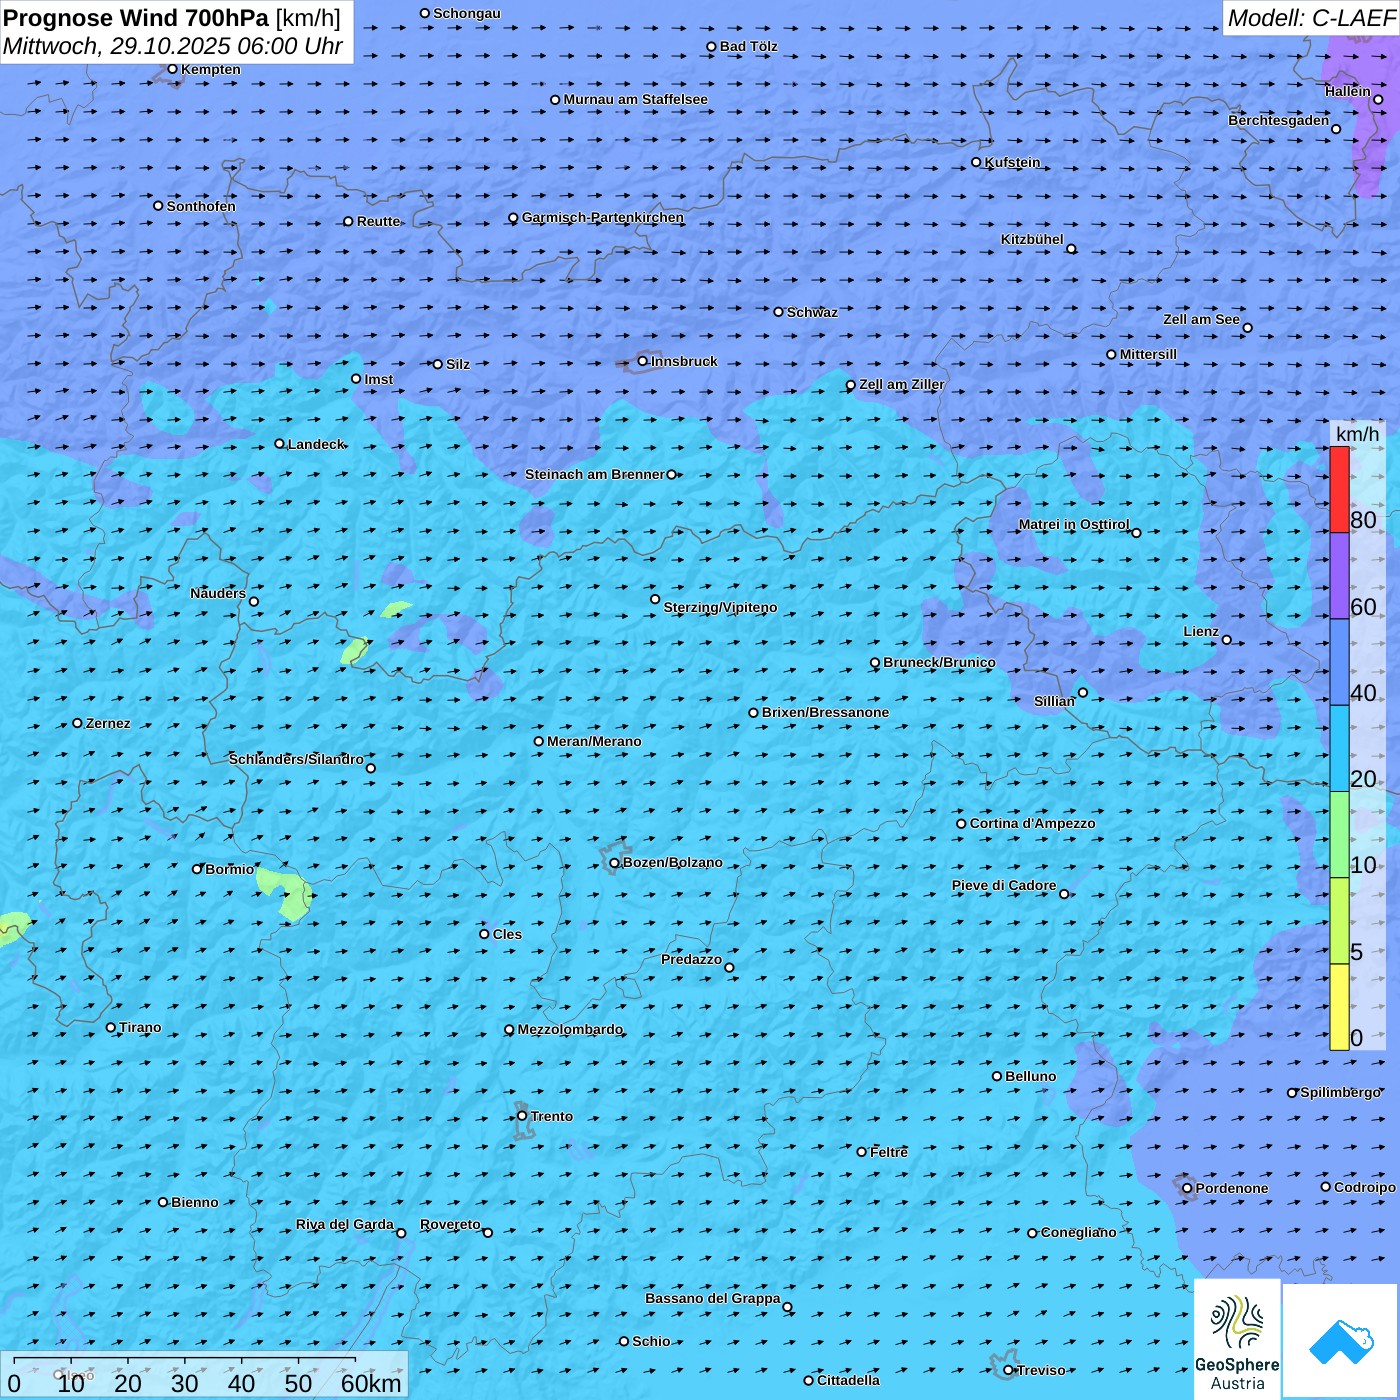The image size is (1400, 1400).
Task: Click the Sillian label
Action: click(1054, 701)
